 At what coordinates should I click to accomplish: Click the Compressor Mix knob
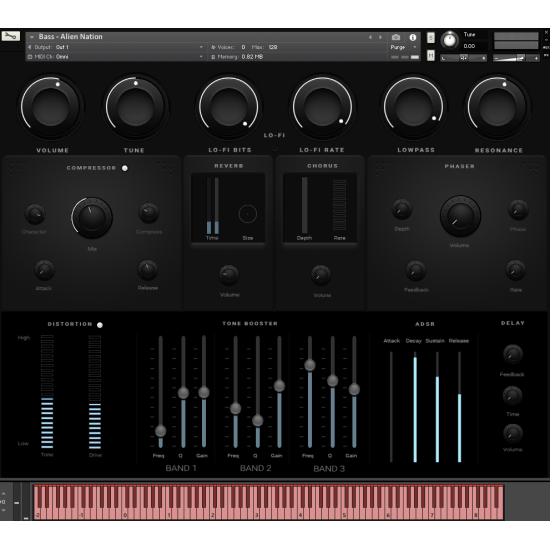point(92,217)
